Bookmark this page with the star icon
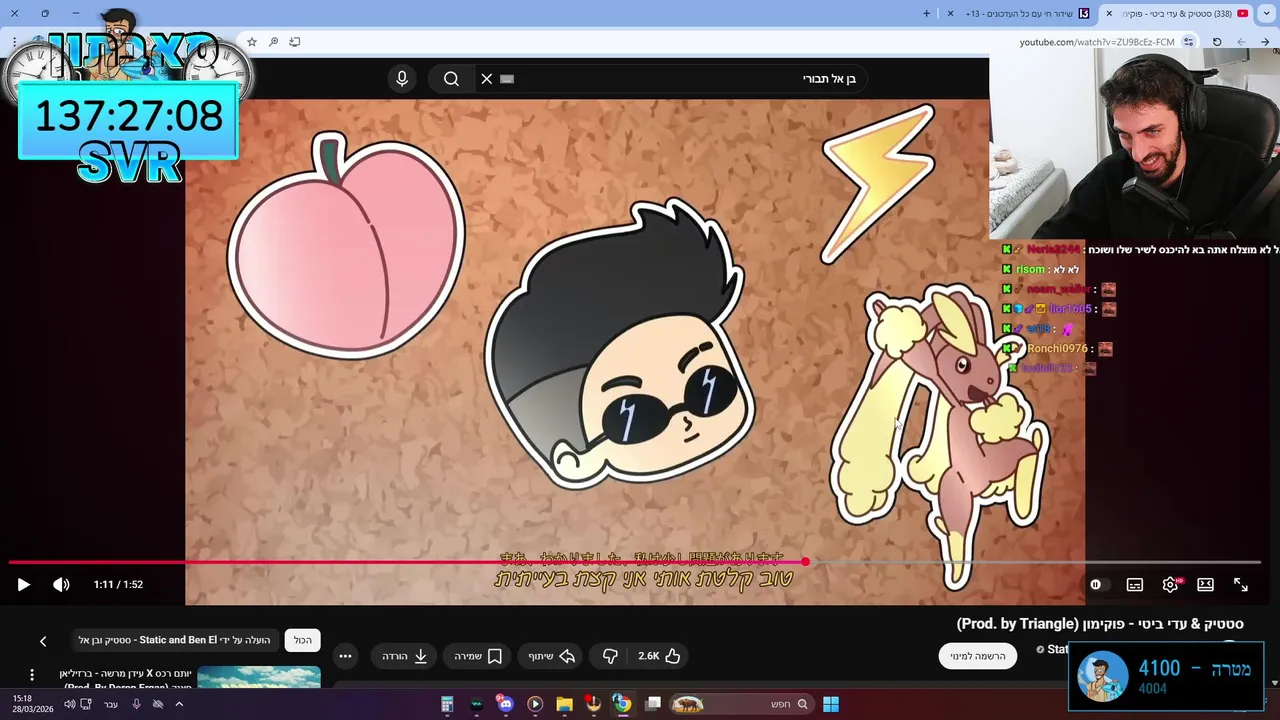Image resolution: width=1280 pixels, height=720 pixels. [252, 42]
